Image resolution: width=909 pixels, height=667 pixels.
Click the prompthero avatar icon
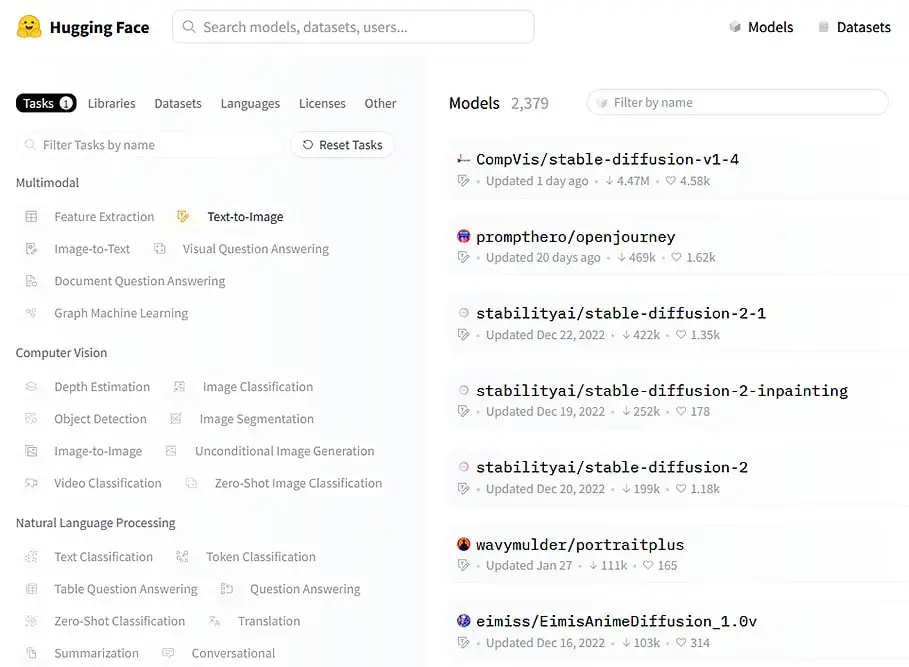464,236
